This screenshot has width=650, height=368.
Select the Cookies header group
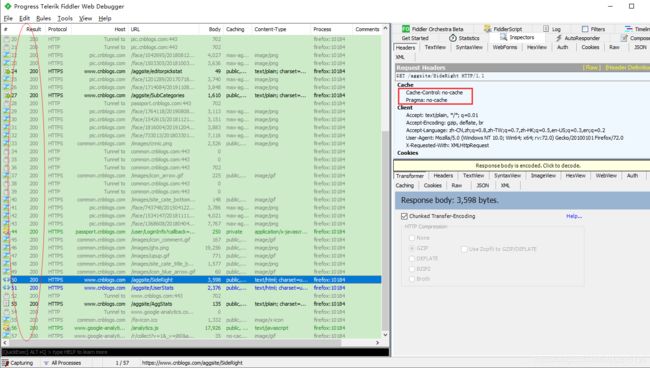407,153
